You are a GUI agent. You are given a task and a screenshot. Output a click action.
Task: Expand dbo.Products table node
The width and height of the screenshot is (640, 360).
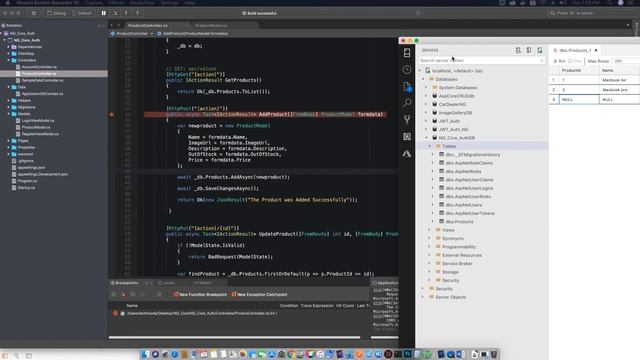pyautogui.click(x=433, y=222)
